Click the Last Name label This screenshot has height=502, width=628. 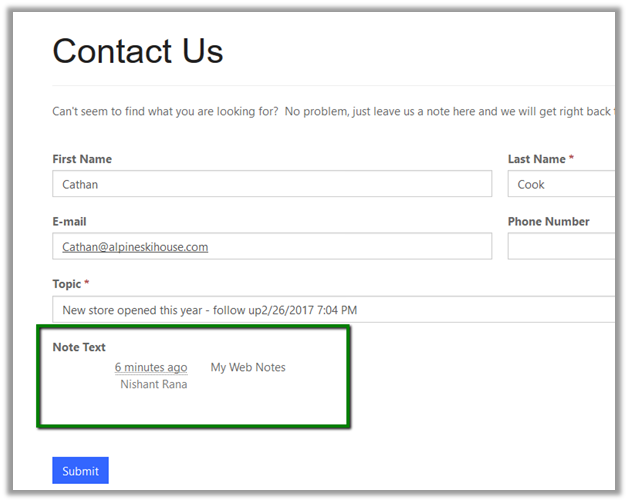tap(536, 159)
